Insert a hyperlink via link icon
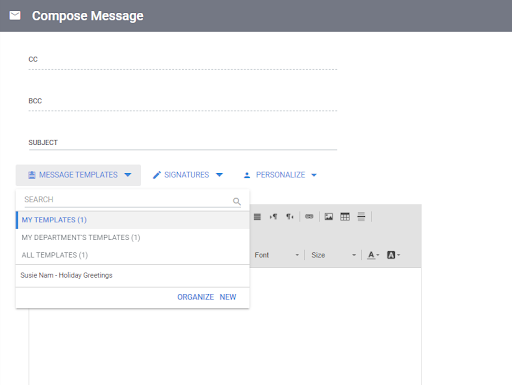 click(309, 217)
